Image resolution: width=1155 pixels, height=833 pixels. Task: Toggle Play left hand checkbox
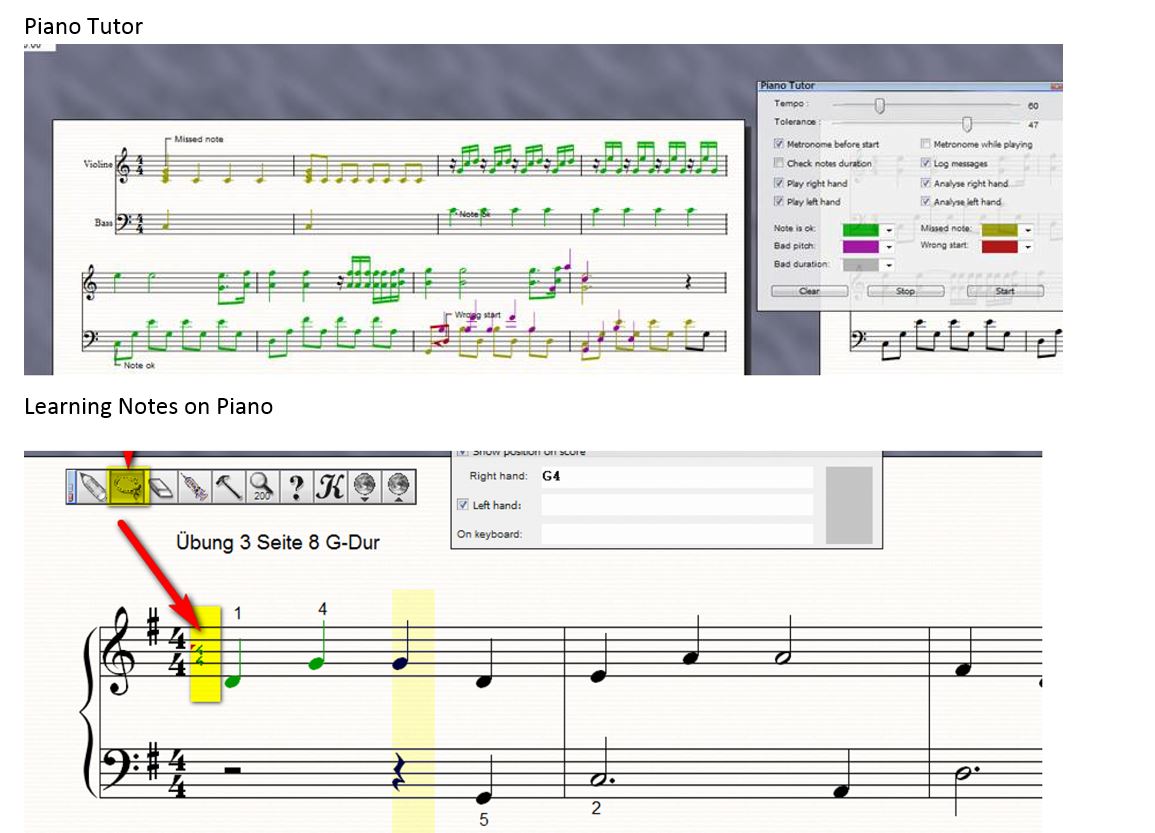[x=779, y=201]
